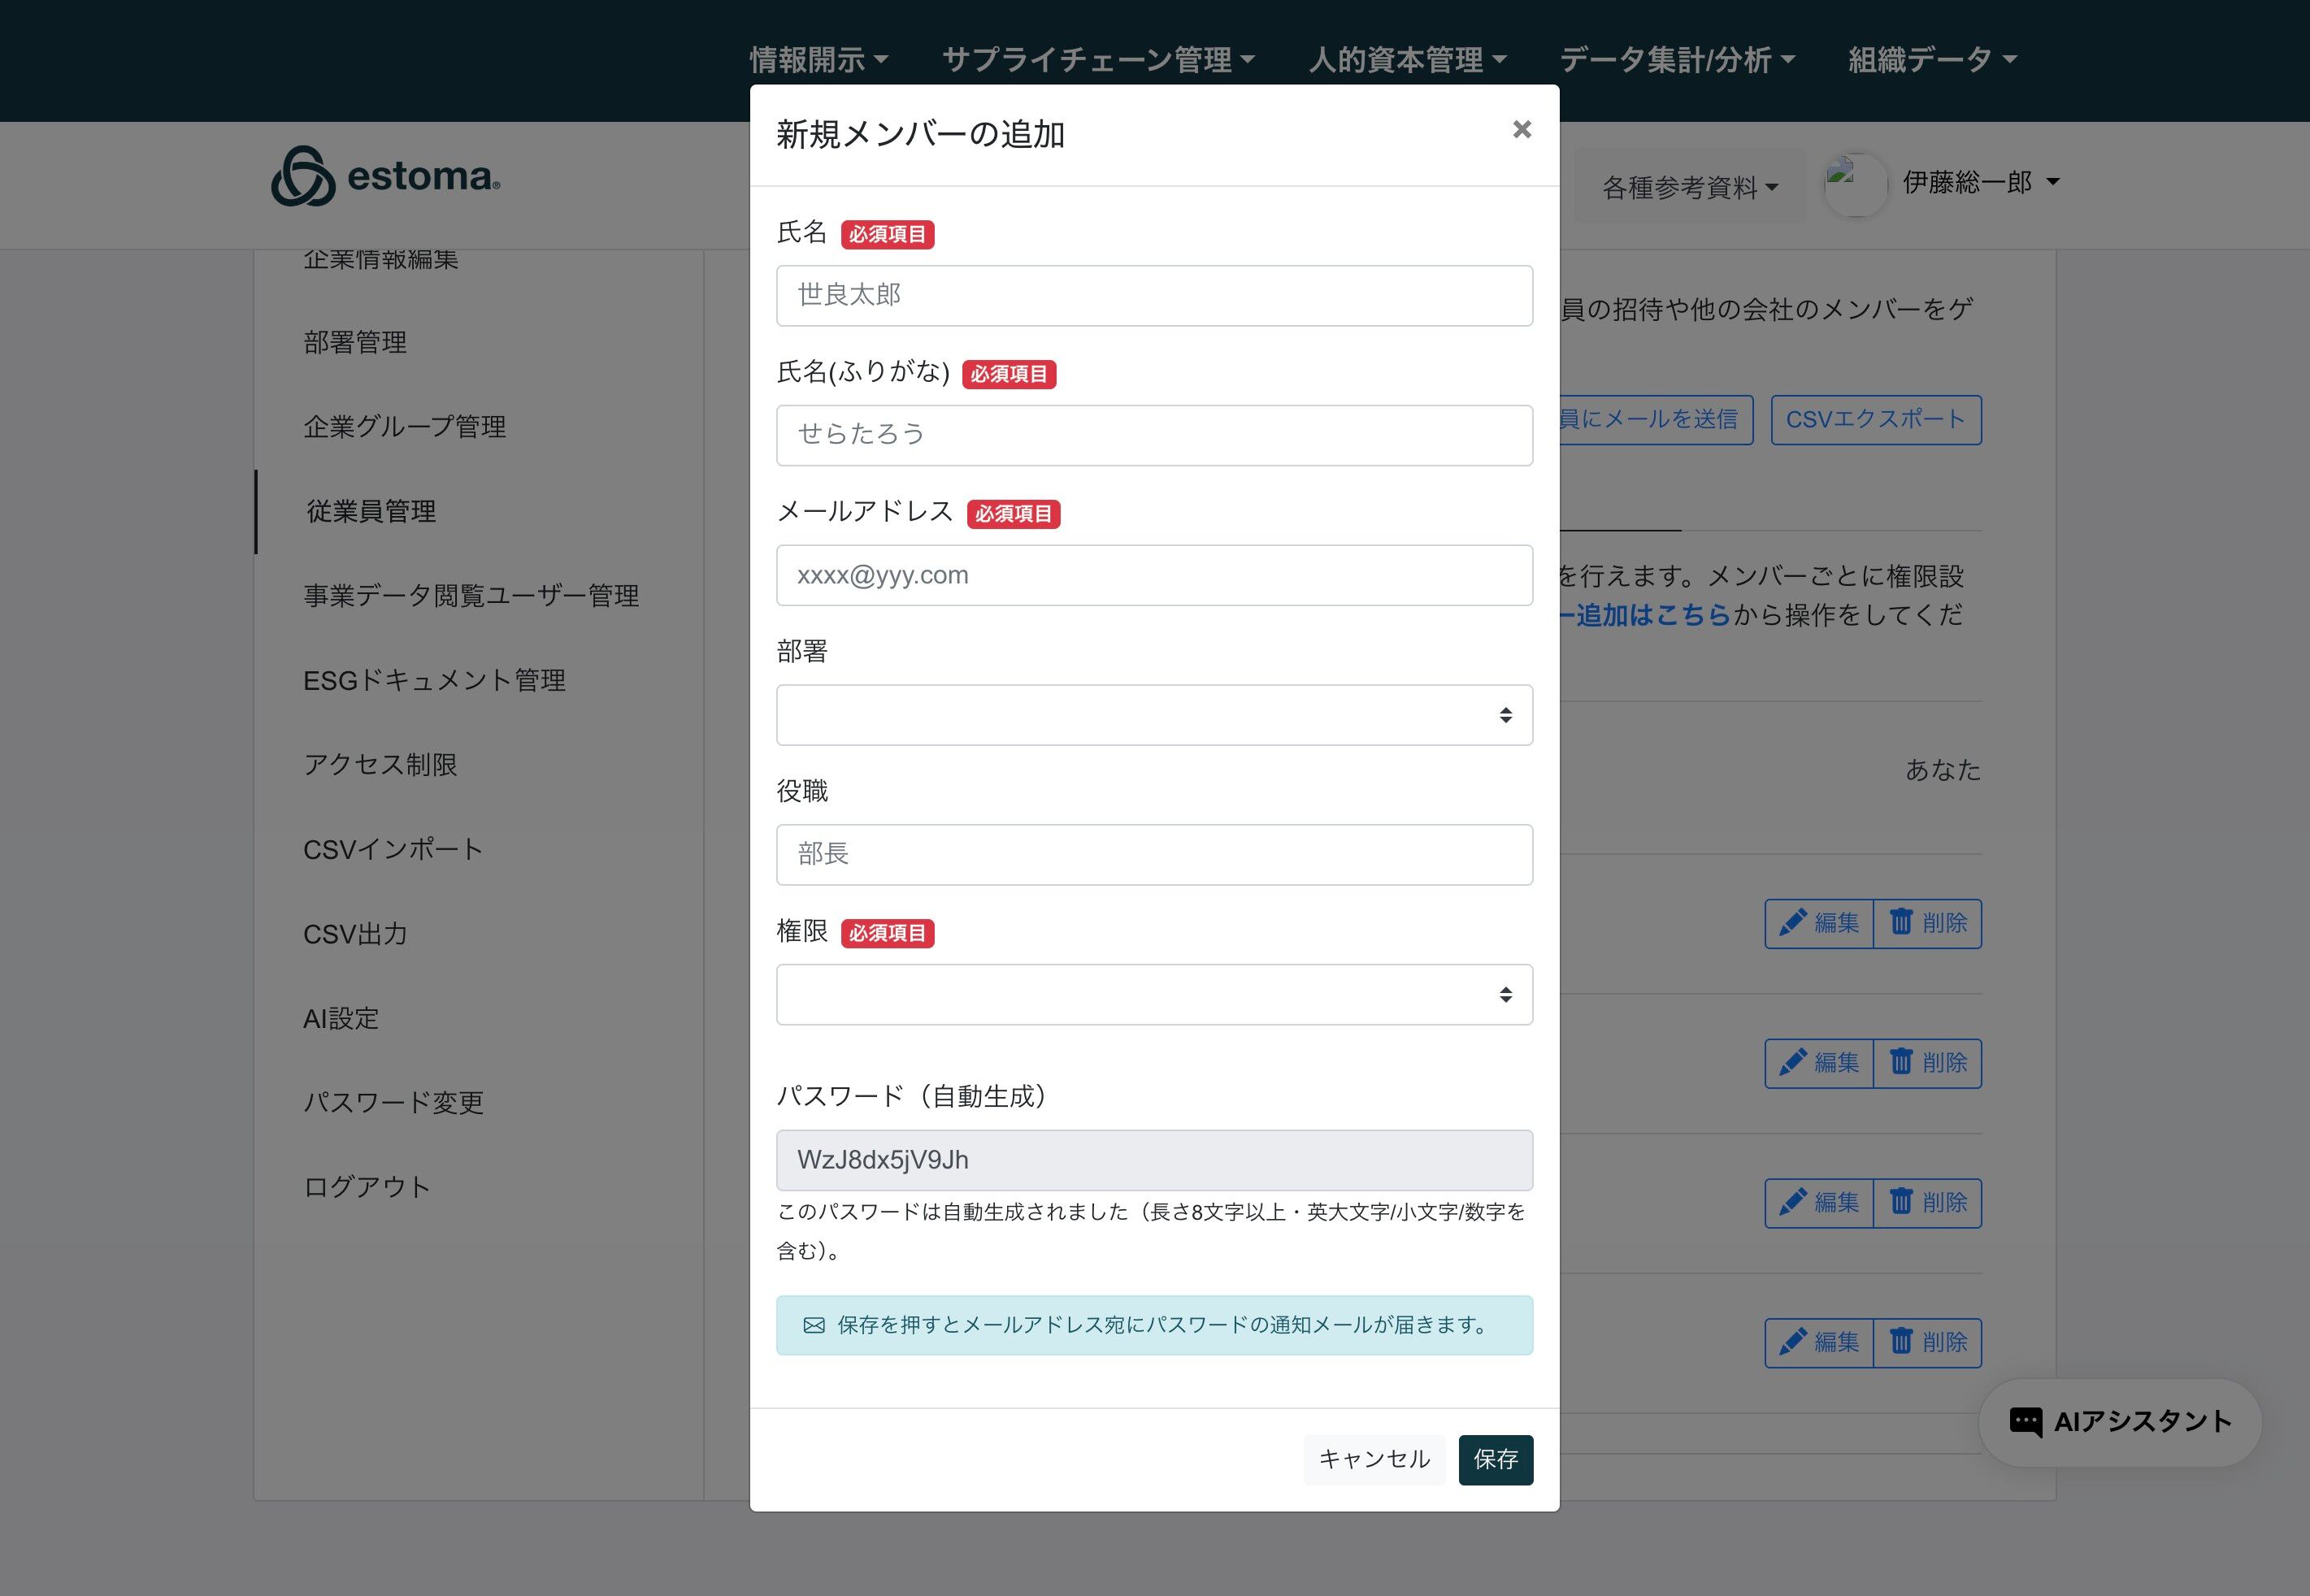The image size is (2310, 1596).
Task: Click the estoma logo icon
Action: 303,177
